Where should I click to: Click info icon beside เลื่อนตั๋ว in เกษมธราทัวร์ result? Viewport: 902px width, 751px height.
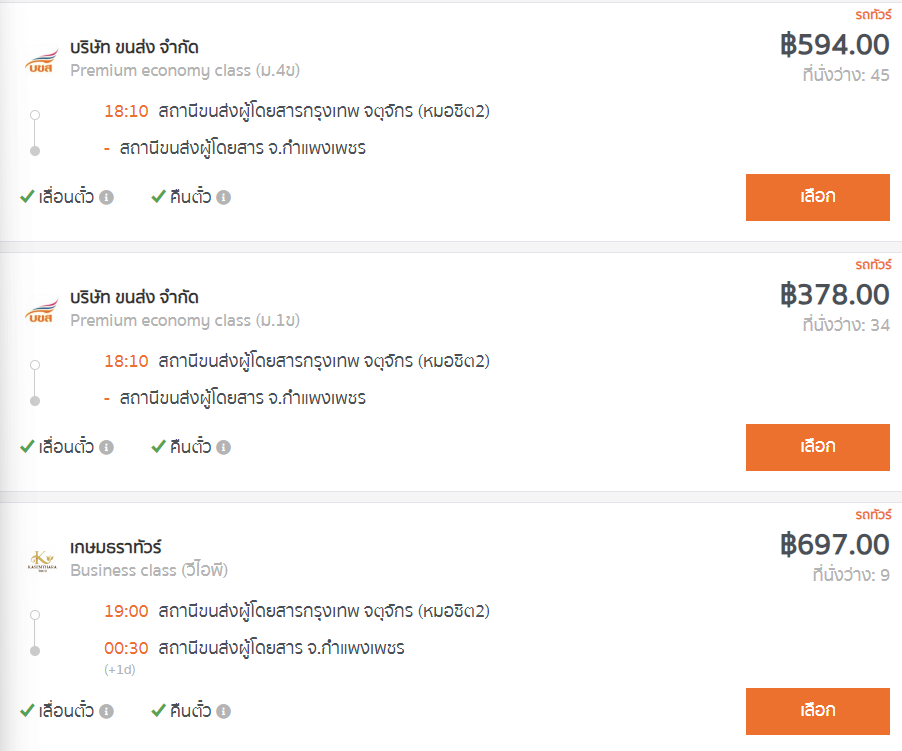click(x=106, y=711)
